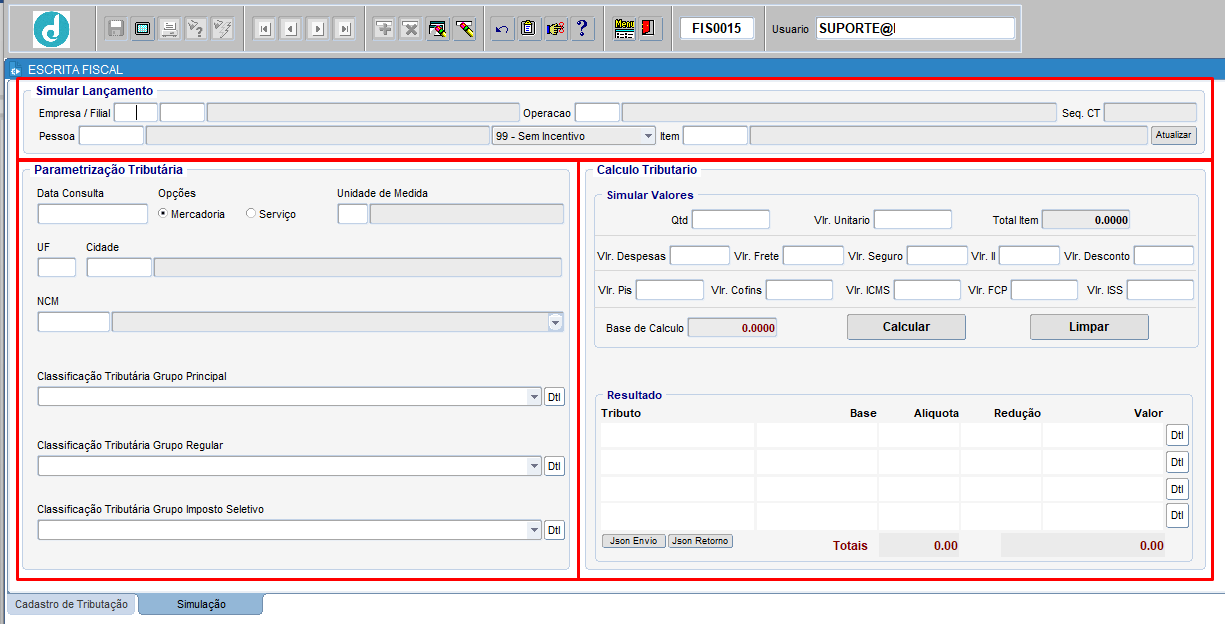Switch to the Simulação tab
The image size is (1225, 624).
click(201, 604)
